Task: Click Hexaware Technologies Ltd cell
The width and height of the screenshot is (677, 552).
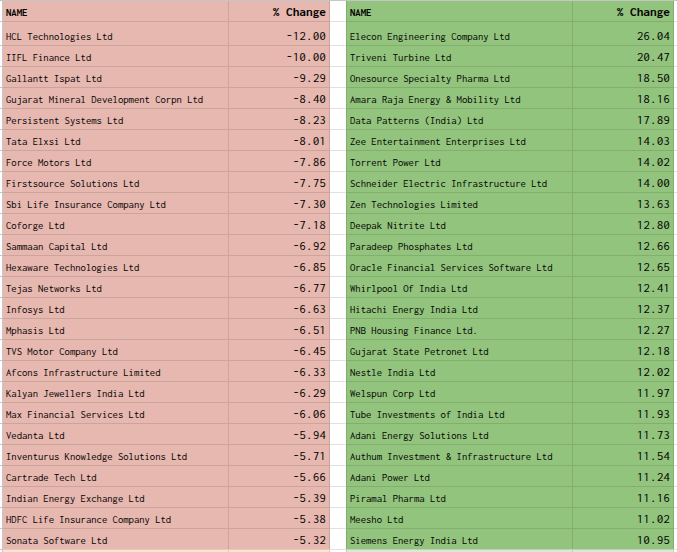Action: tap(115, 268)
